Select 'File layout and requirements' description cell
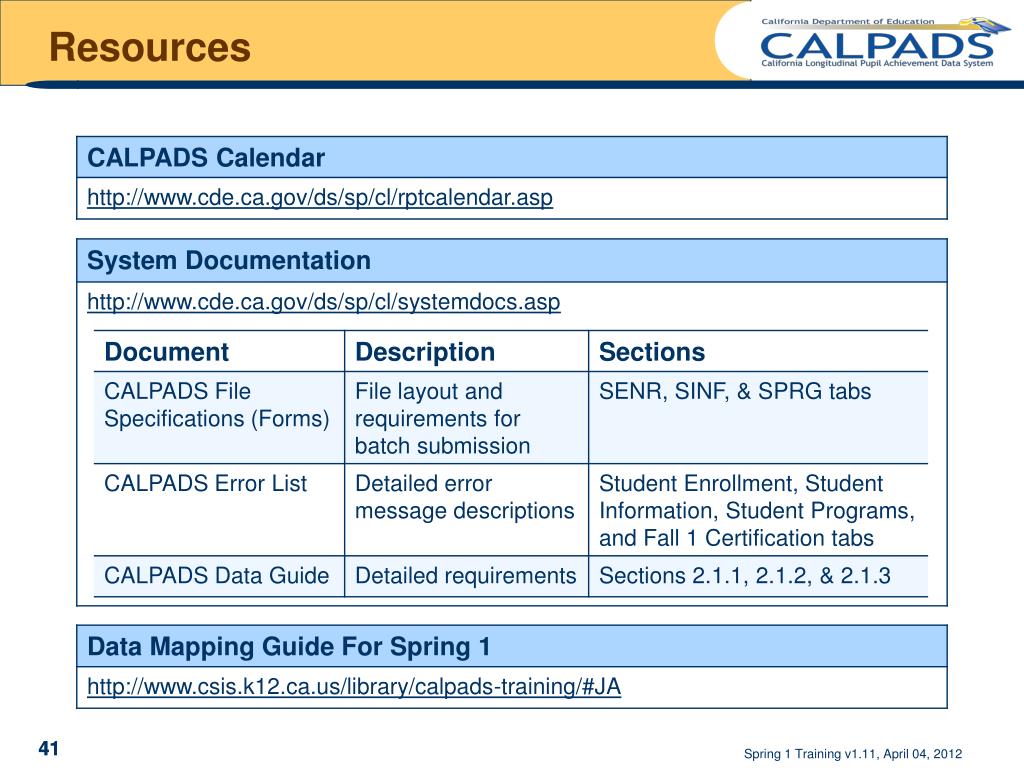 pos(466,418)
